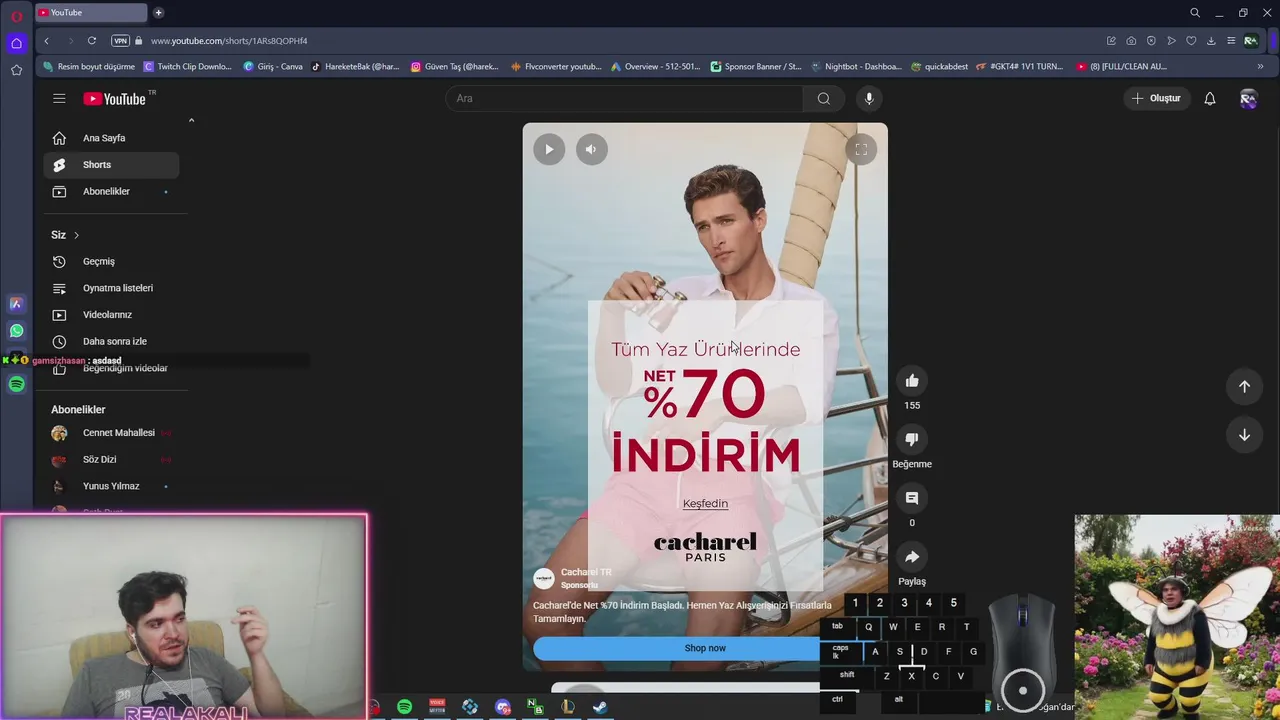The height and width of the screenshot is (720, 1280).
Task: Open Spotify from the taskbar
Action: click(404, 707)
